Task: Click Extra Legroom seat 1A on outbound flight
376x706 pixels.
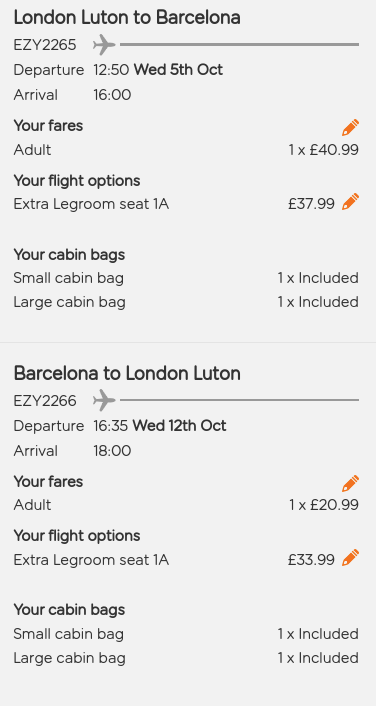Action: click(x=91, y=204)
